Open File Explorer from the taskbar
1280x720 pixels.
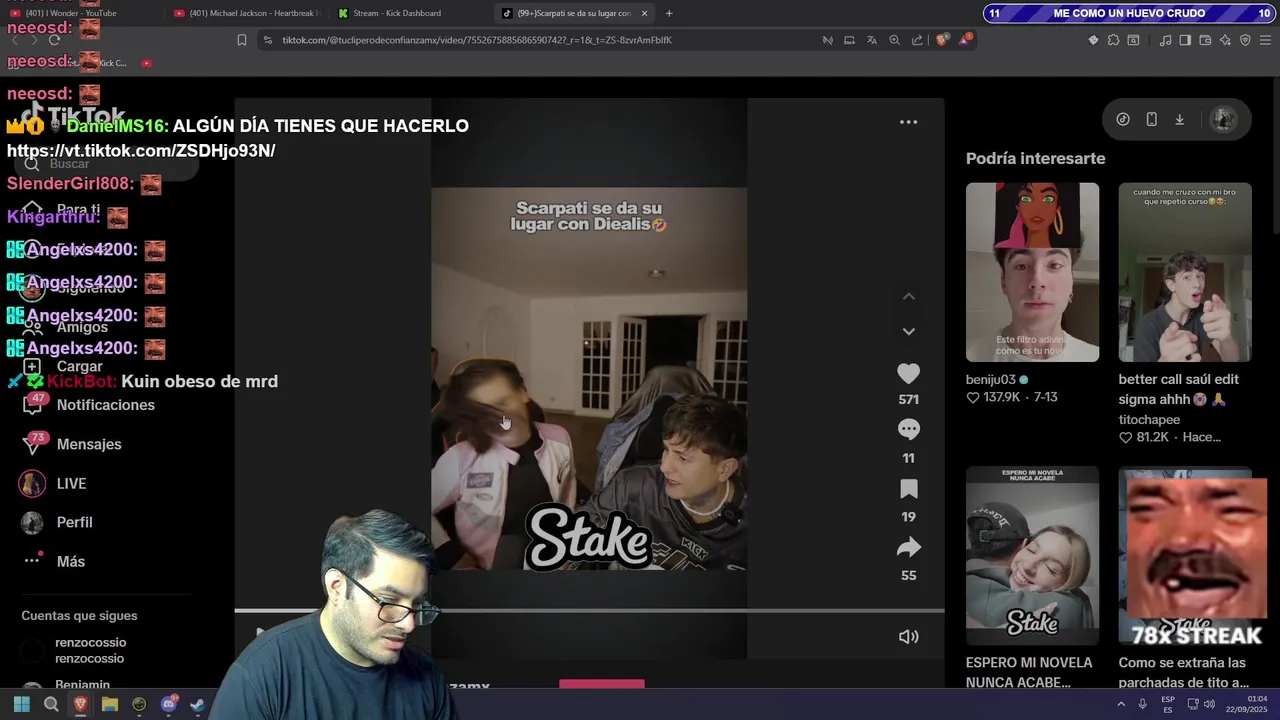pos(110,705)
